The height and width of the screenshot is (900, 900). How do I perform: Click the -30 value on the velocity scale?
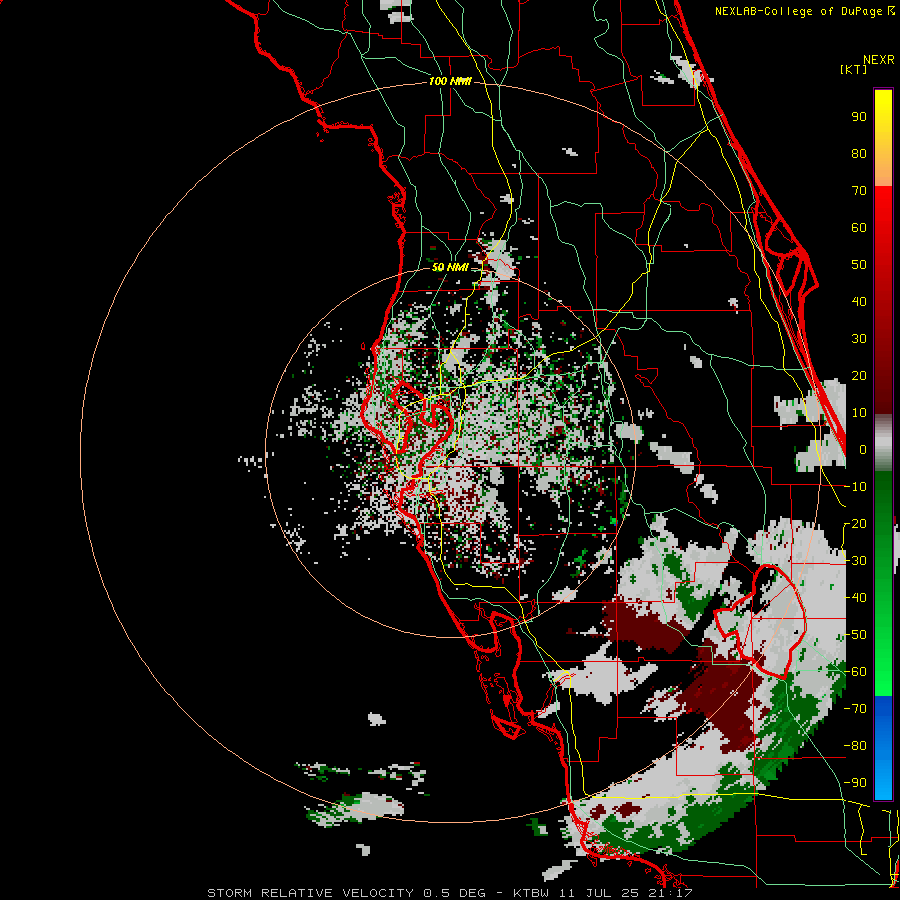click(855, 561)
